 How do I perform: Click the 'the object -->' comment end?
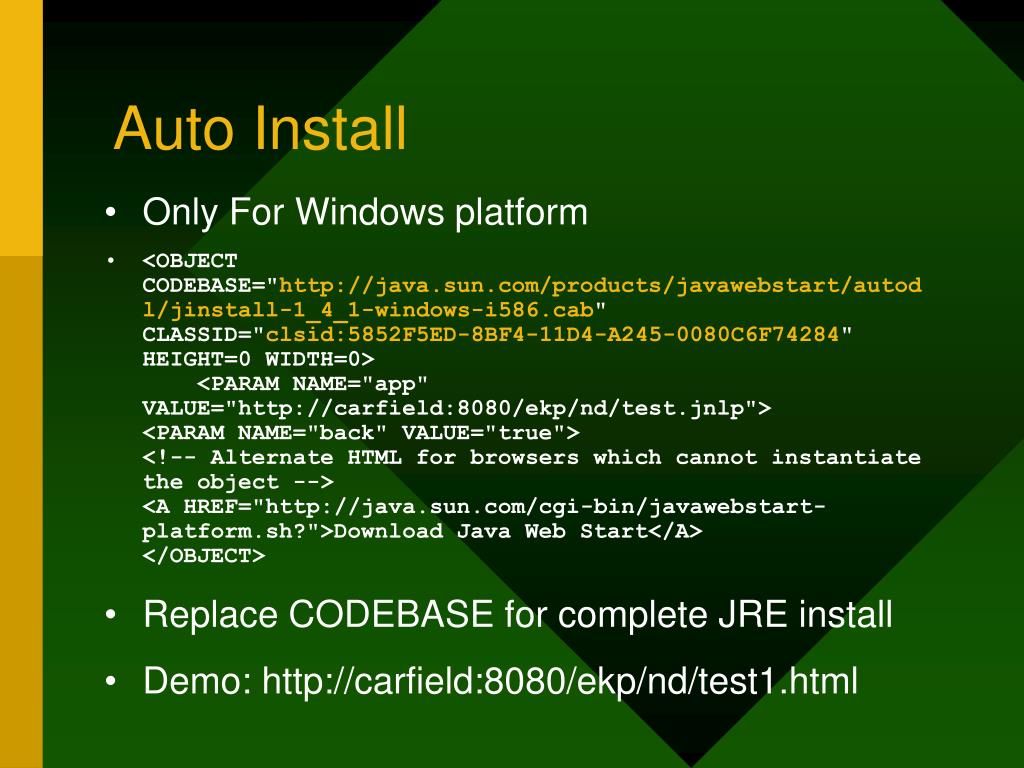point(238,482)
